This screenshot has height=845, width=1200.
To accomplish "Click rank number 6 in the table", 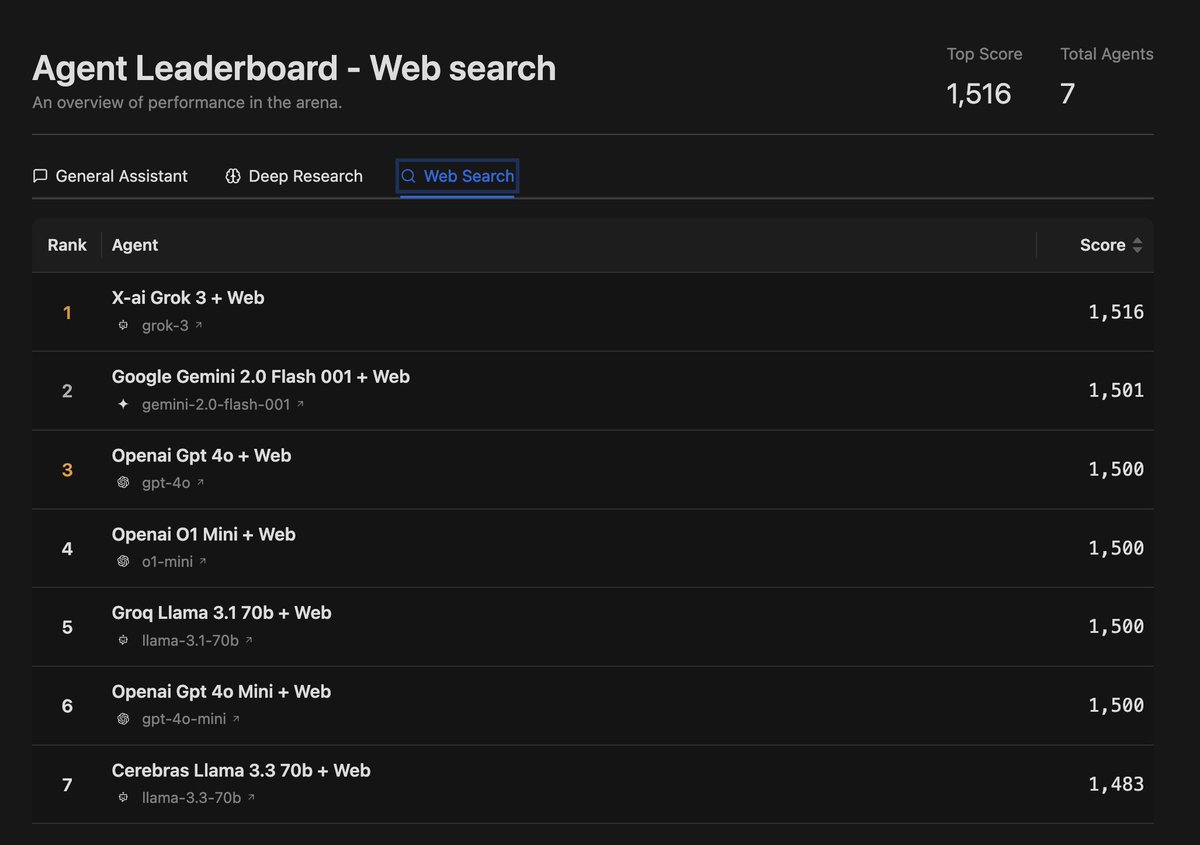I will click(67, 706).
